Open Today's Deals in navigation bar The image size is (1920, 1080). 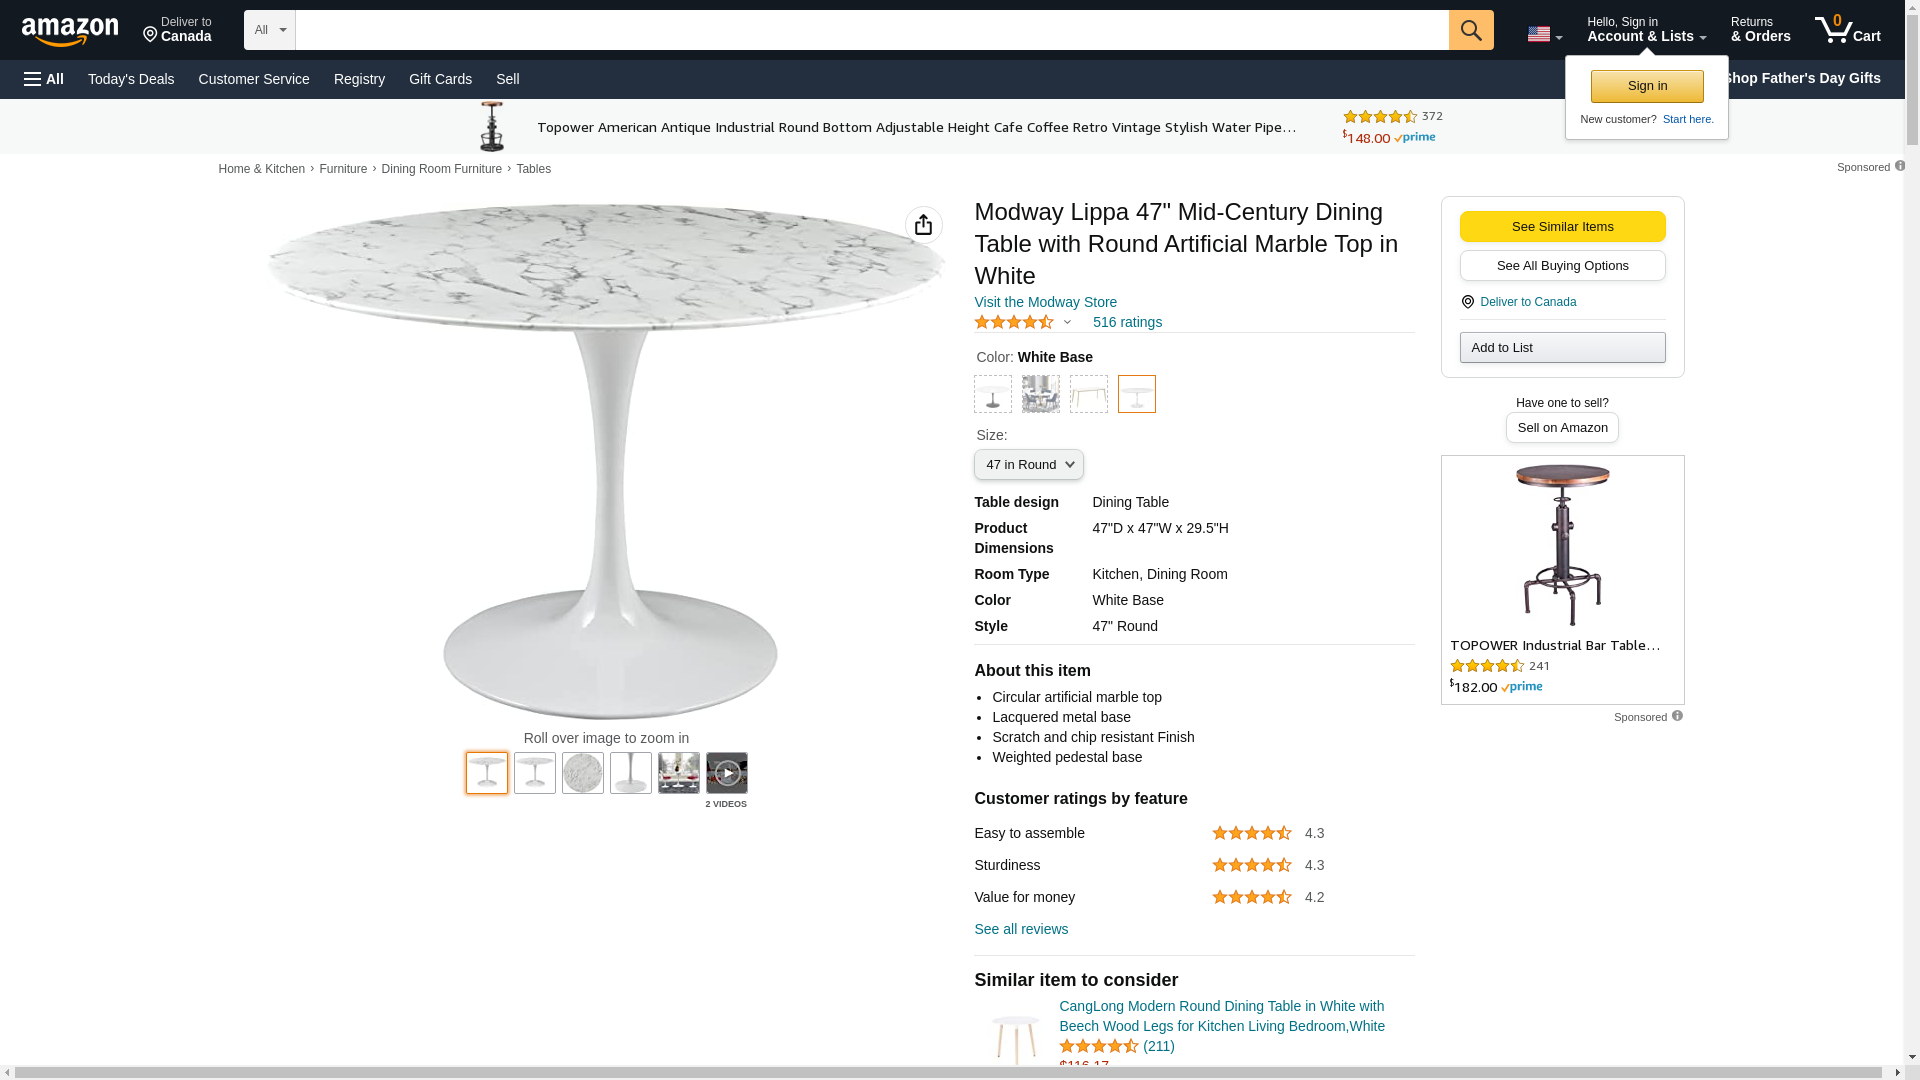(131, 79)
